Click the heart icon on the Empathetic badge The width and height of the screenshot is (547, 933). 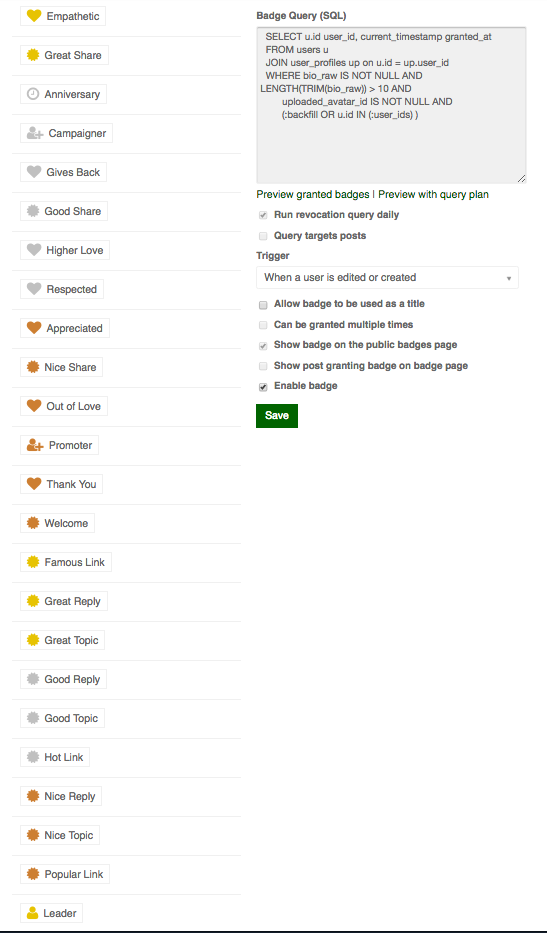(34, 16)
